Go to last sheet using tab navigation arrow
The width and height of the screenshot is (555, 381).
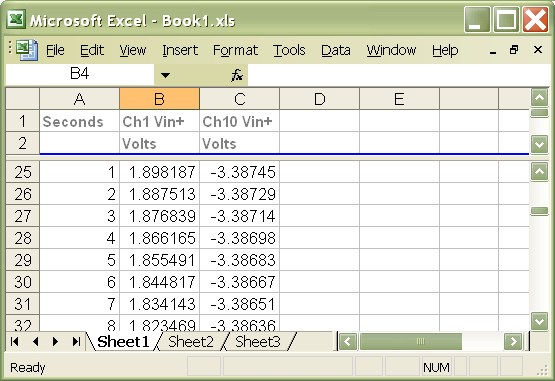(x=76, y=342)
